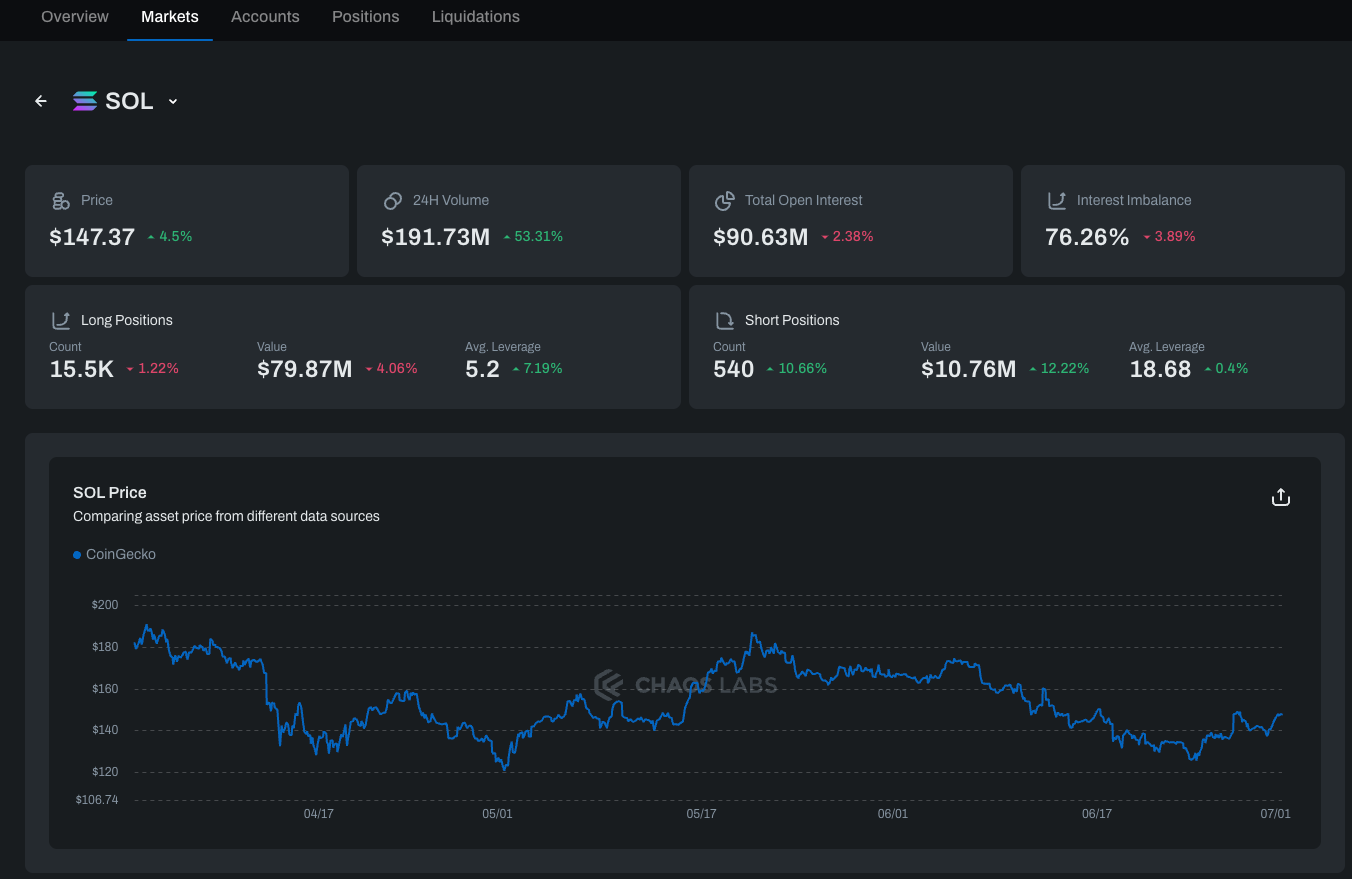The width and height of the screenshot is (1352, 879).
Task: Click the Total Open Interest label
Action: [x=804, y=201]
